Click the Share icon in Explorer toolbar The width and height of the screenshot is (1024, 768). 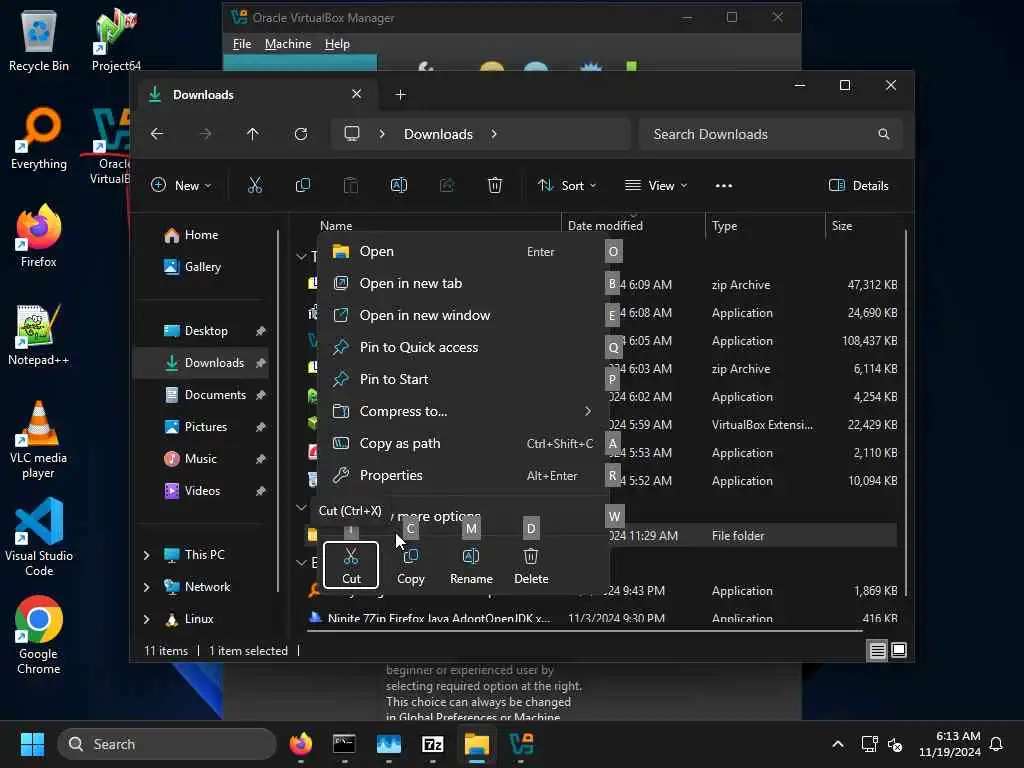[447, 185]
